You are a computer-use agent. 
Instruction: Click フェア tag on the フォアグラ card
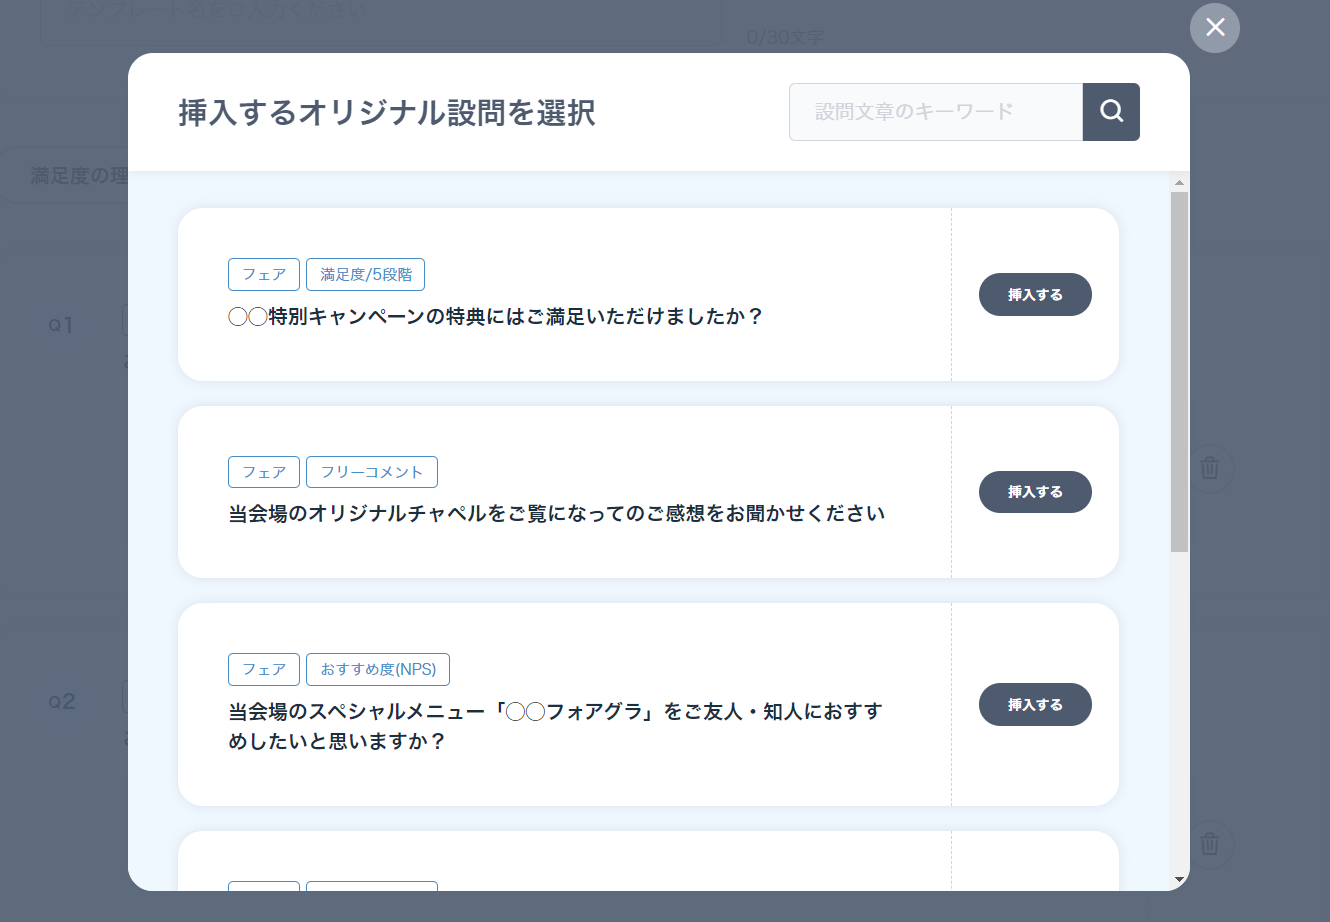coord(264,669)
